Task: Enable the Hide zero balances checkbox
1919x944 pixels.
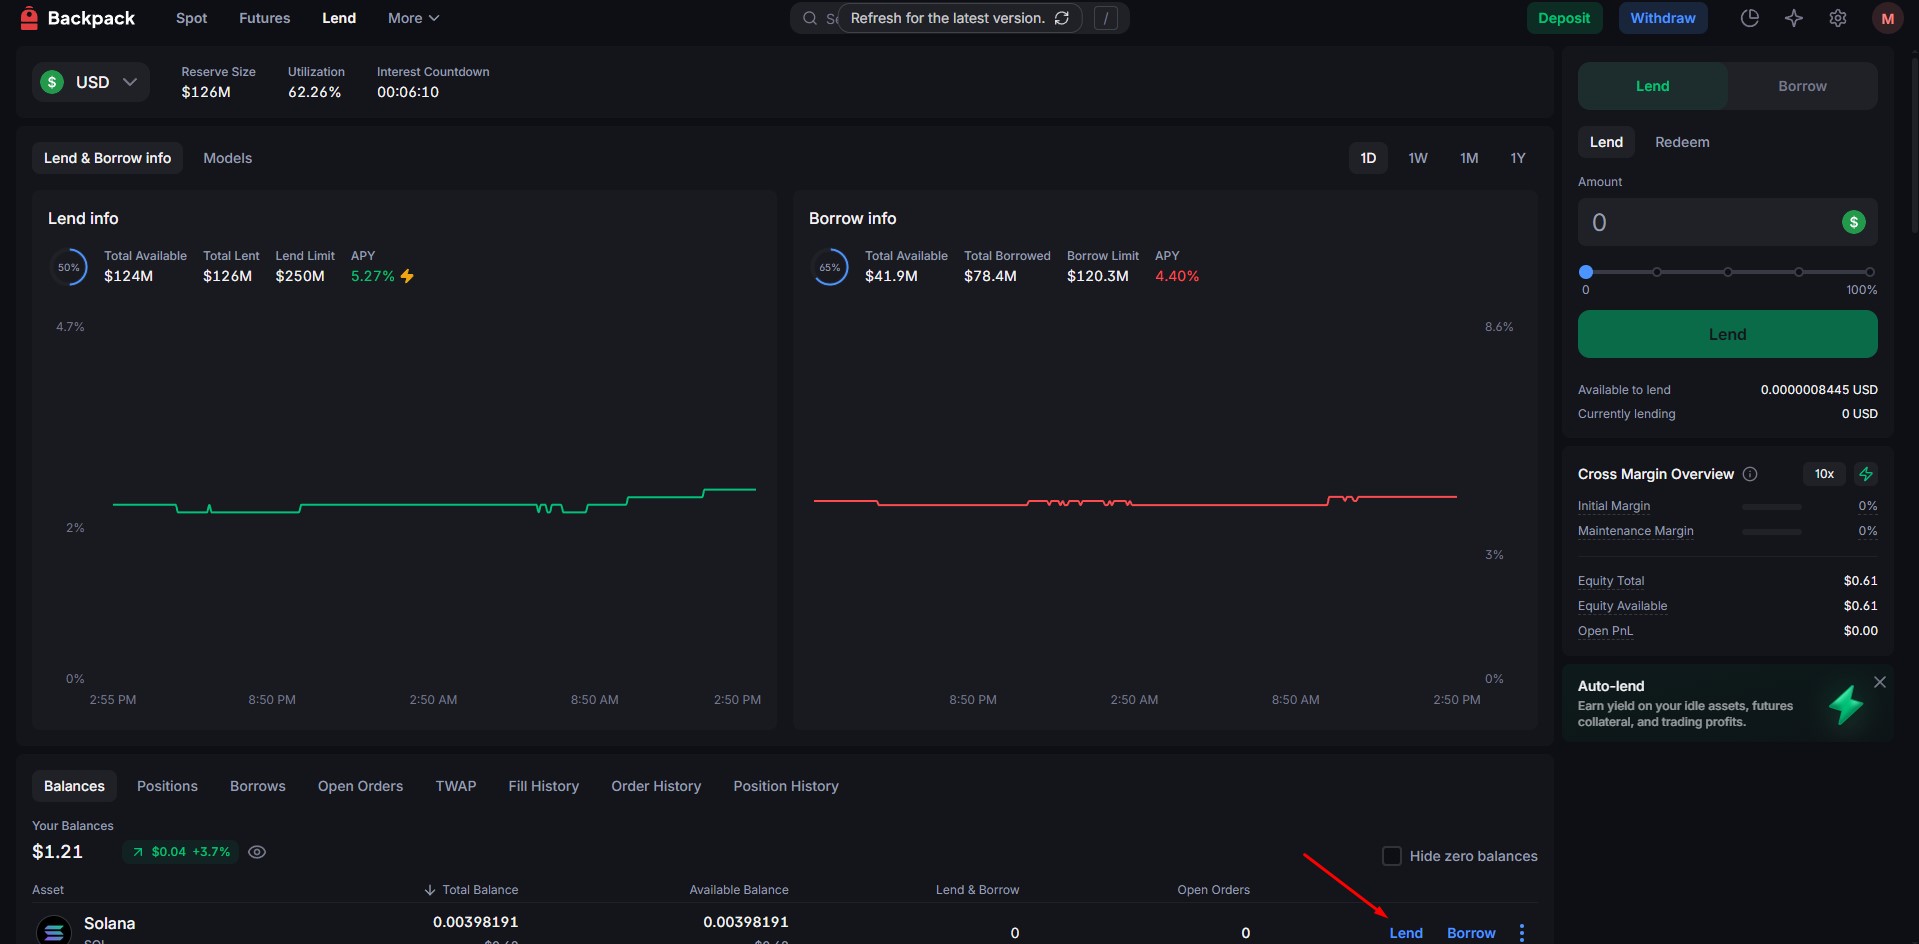Action: pos(1391,856)
